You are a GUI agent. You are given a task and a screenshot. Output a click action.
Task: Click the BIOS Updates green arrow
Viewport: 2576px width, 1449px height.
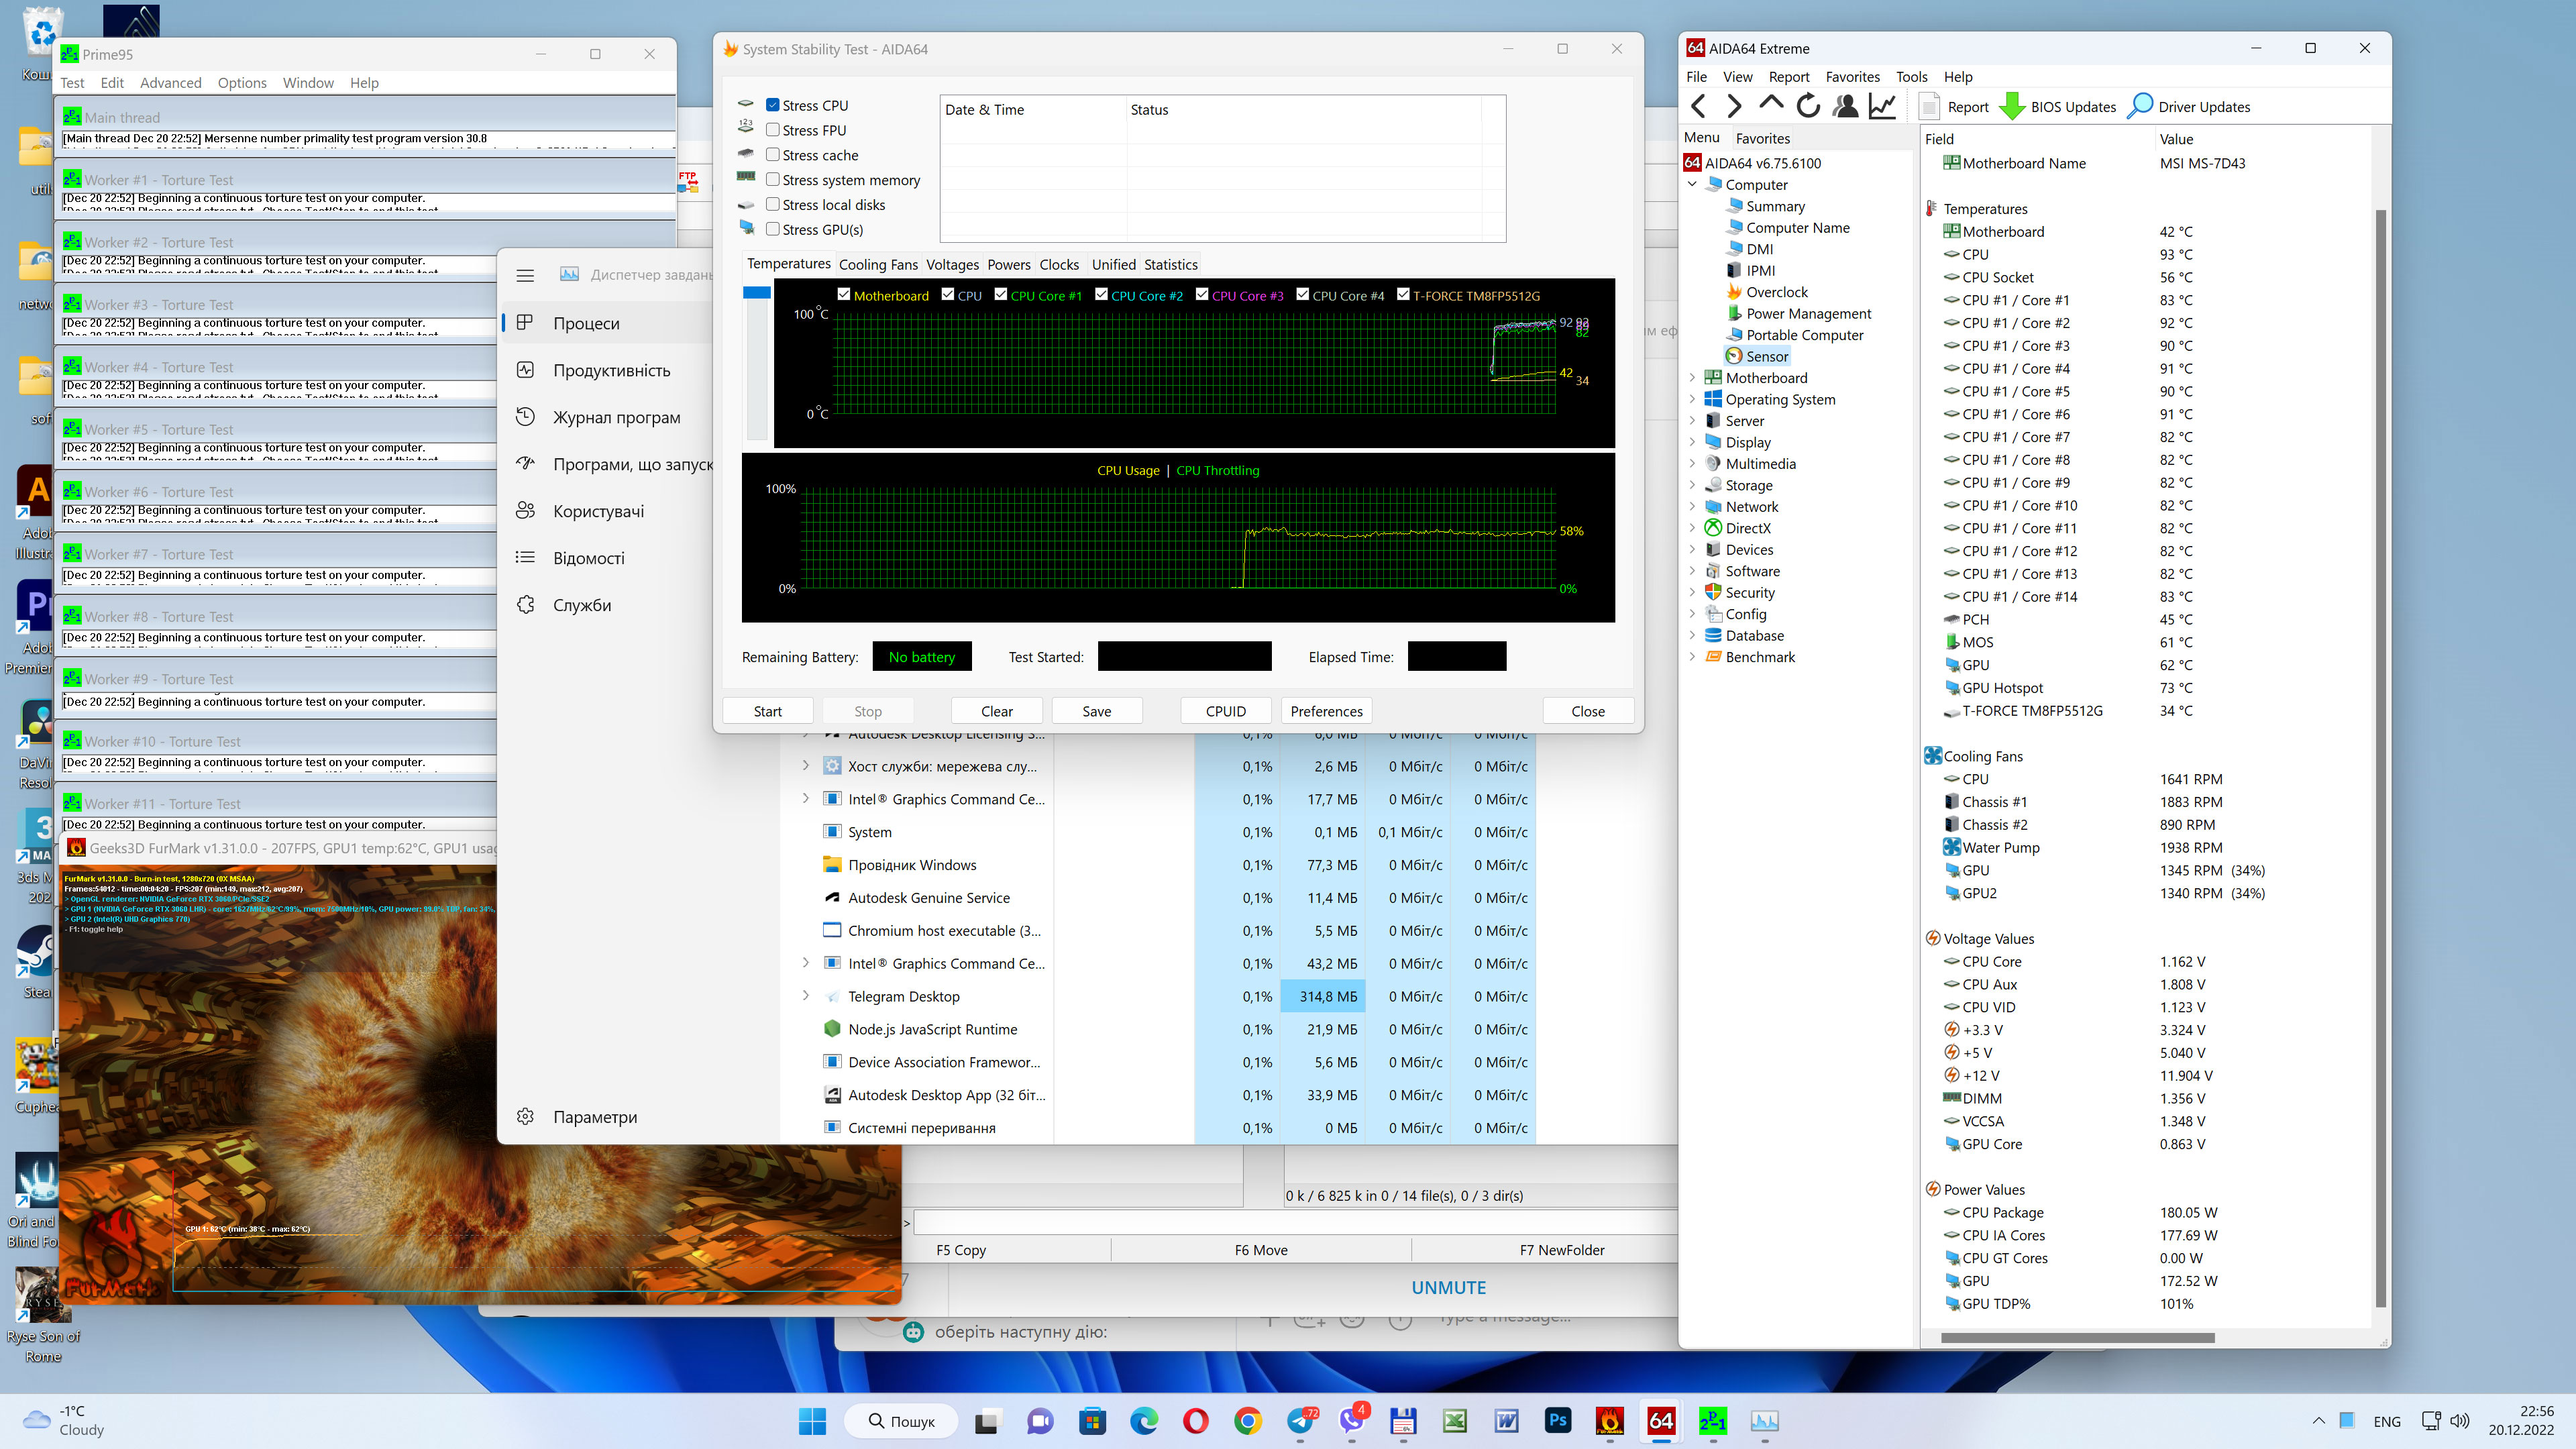2011,106
